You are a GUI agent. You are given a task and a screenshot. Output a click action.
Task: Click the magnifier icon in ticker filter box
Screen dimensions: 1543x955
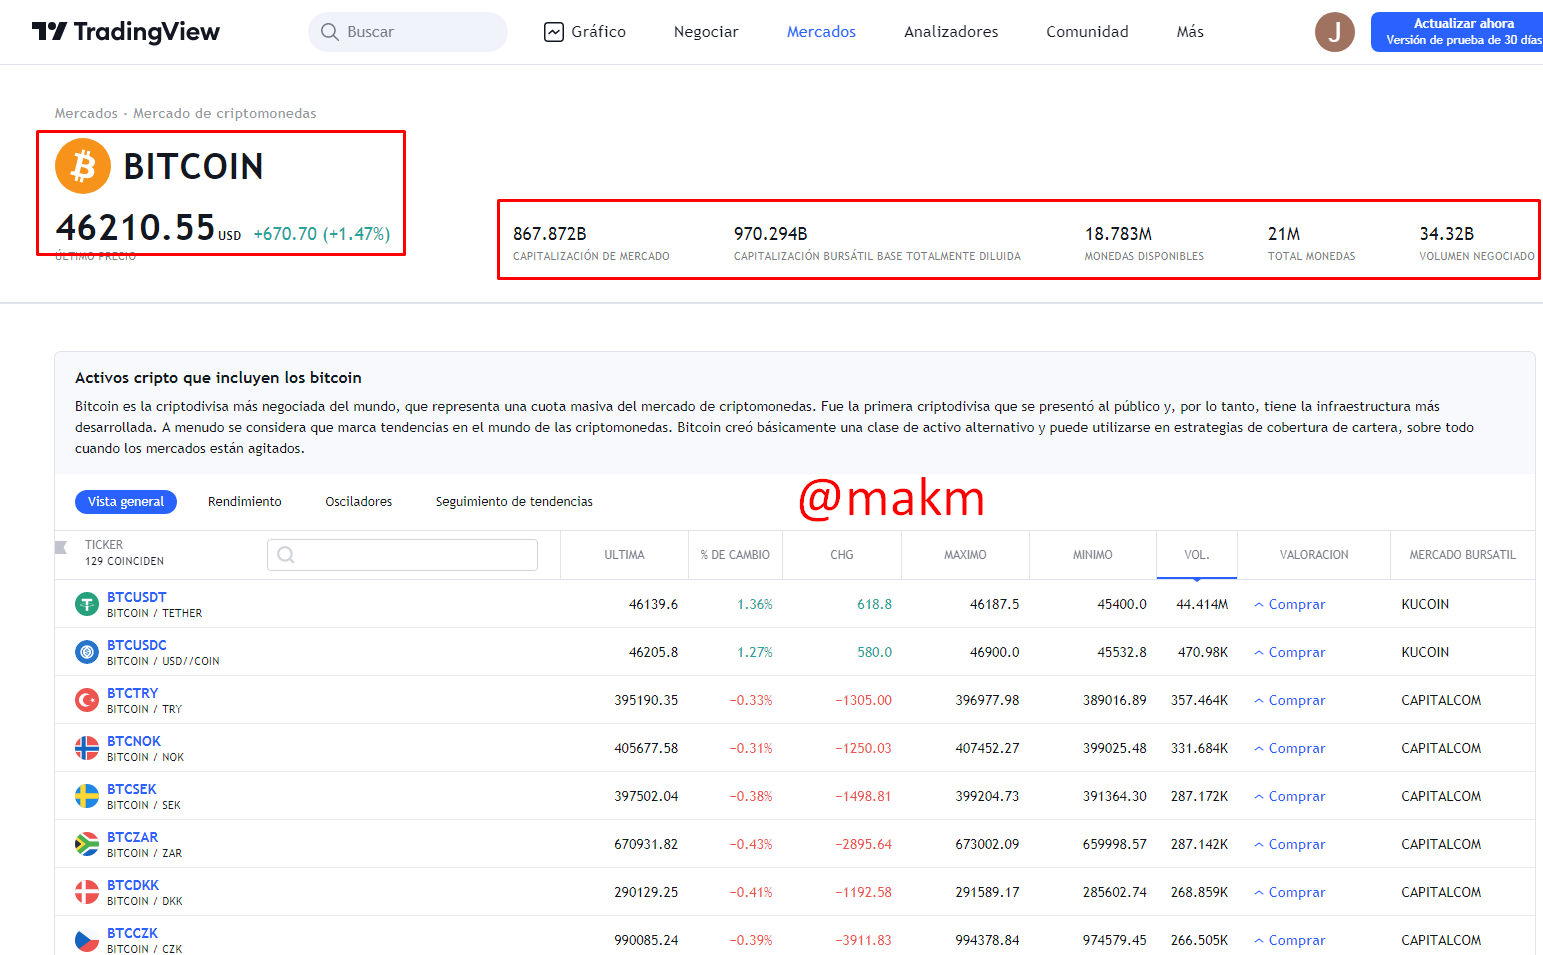tap(286, 555)
